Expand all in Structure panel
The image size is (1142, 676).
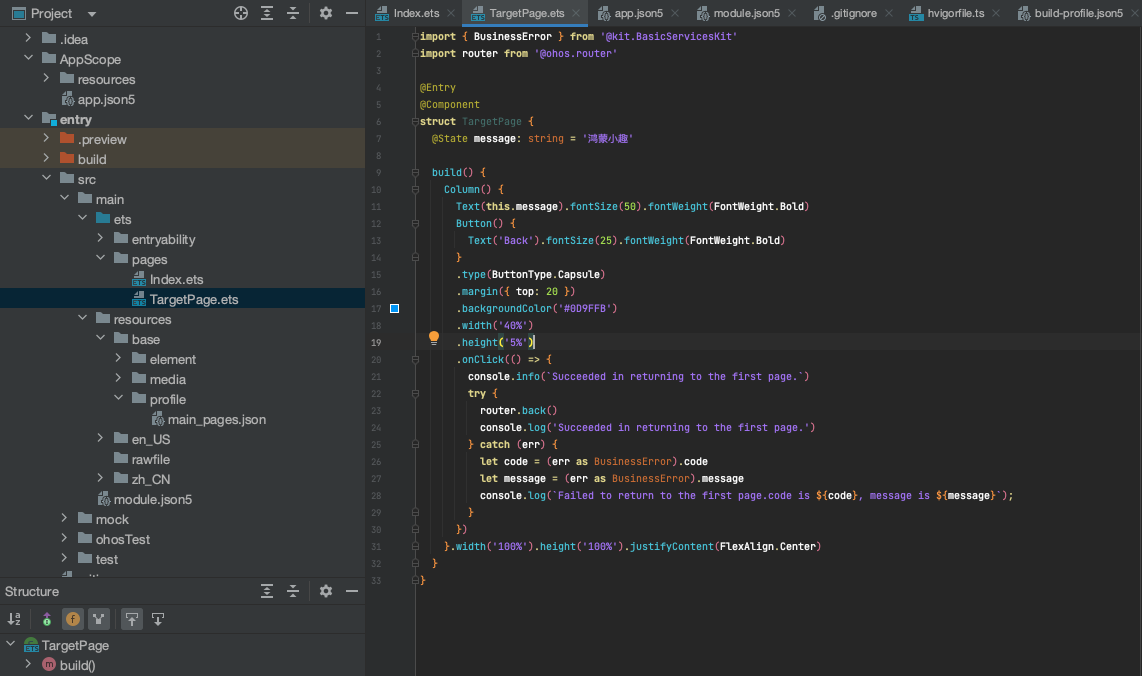[267, 591]
